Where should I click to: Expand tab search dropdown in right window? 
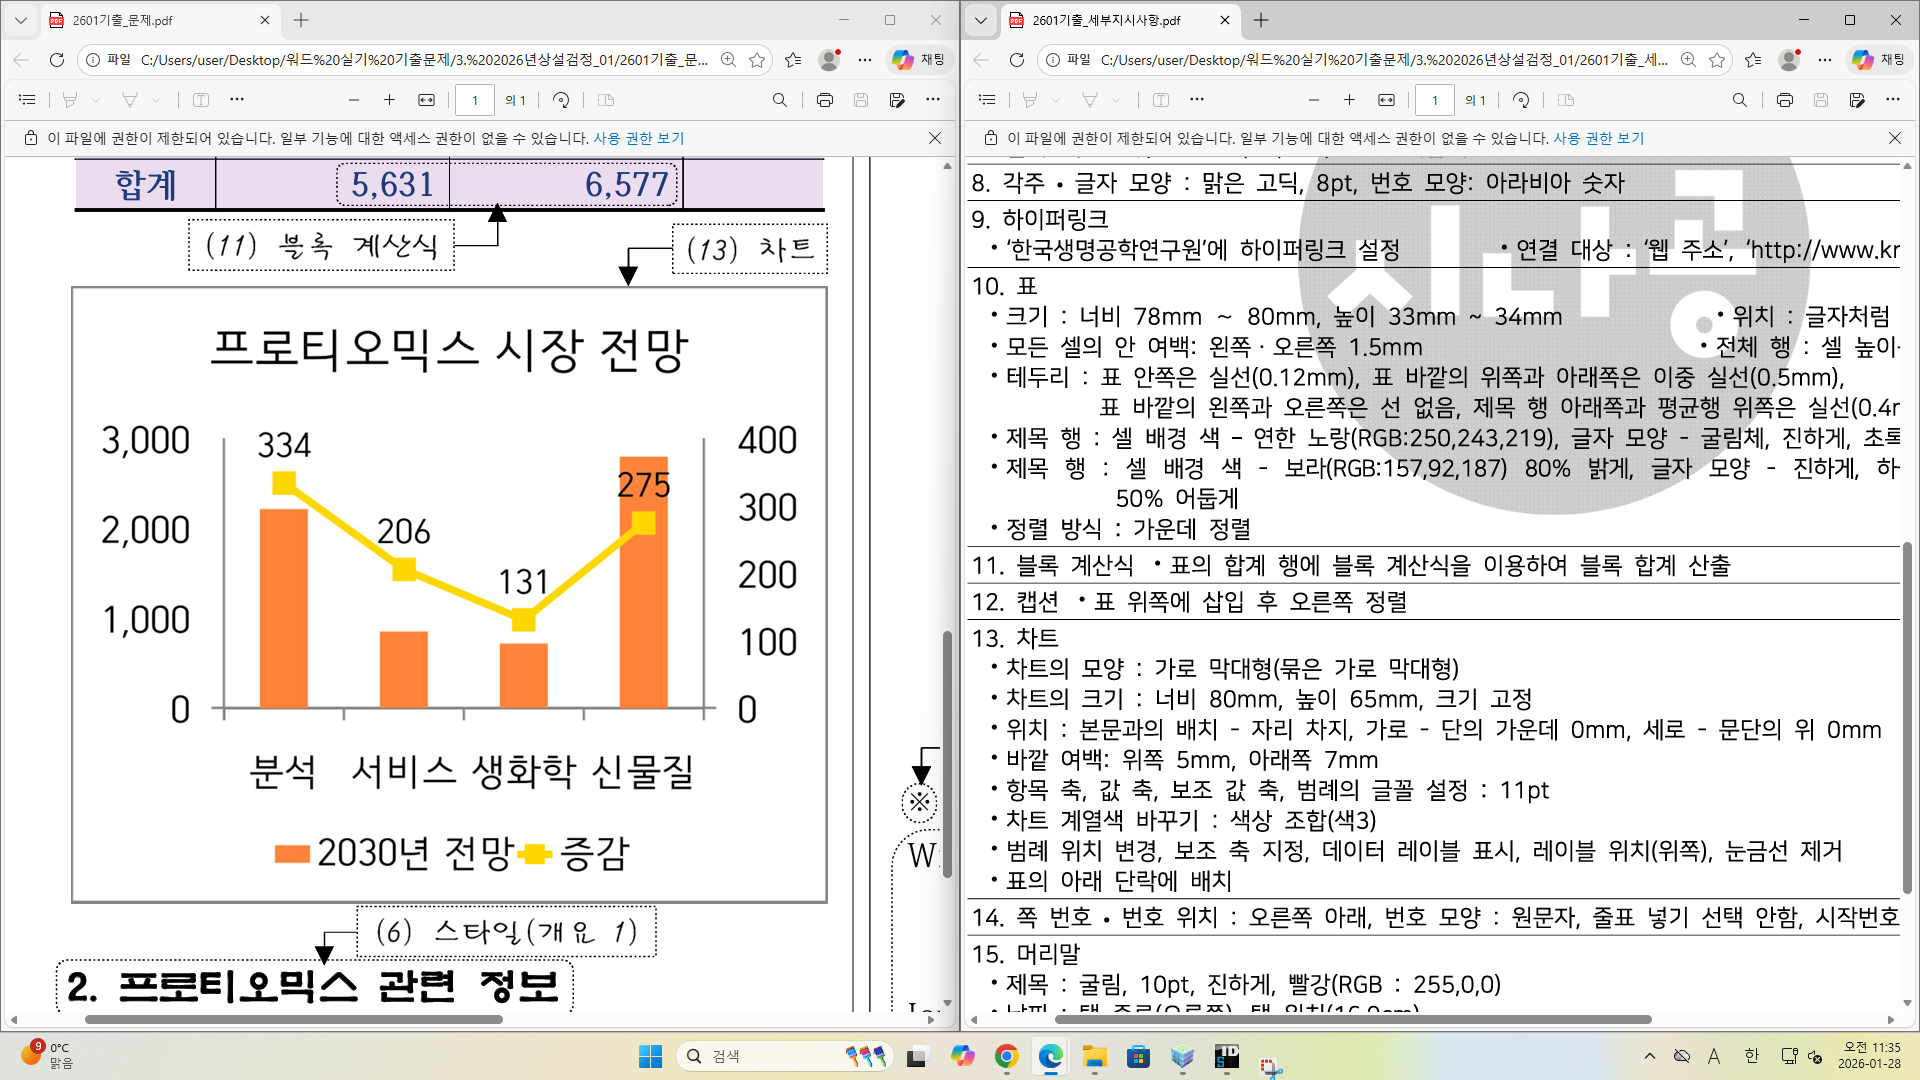coord(981,20)
